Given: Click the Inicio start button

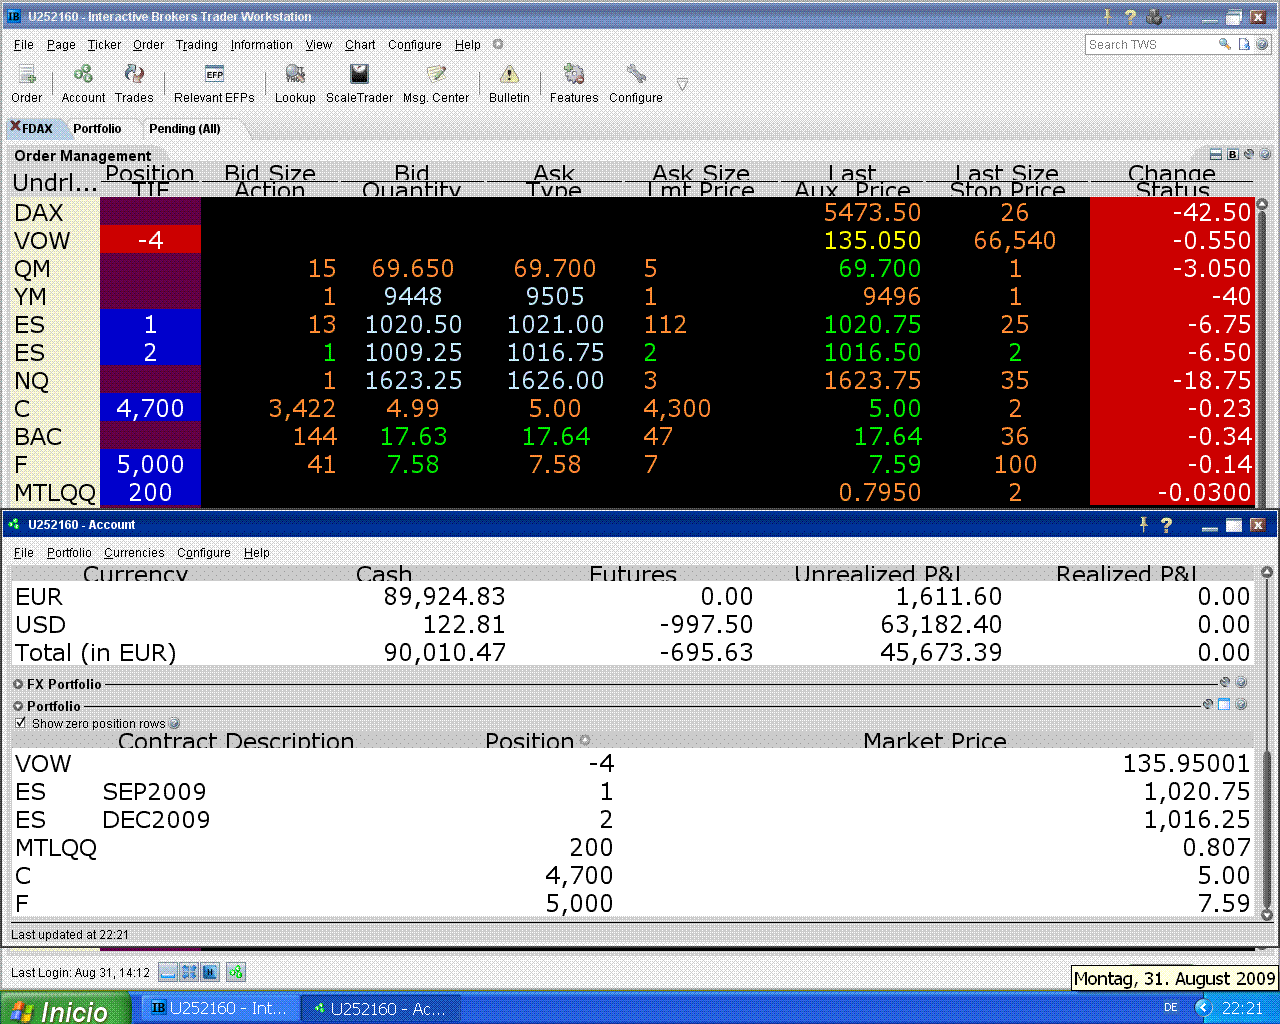Looking at the screenshot, I should 65,1010.
